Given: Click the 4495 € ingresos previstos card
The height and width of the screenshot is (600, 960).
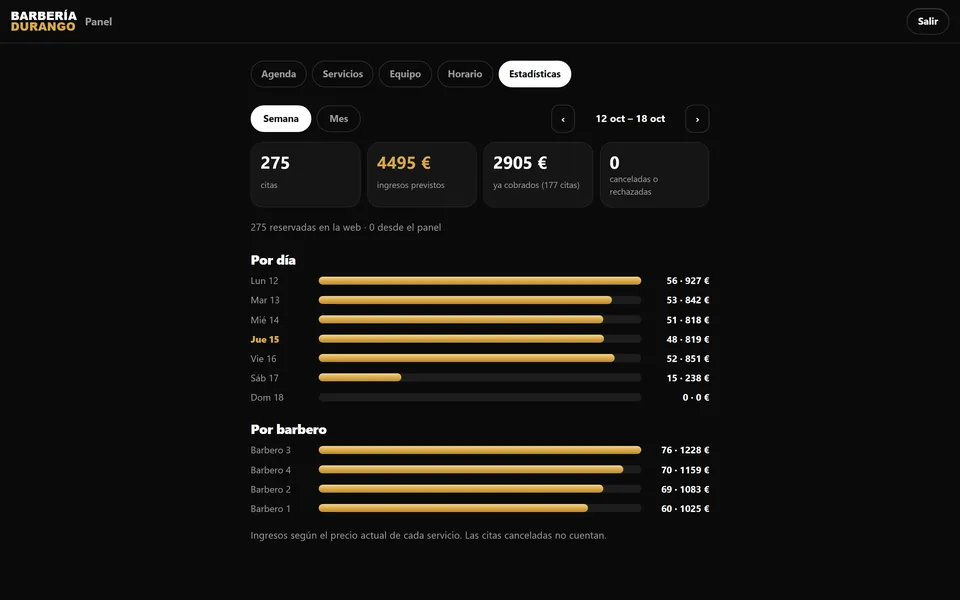Looking at the screenshot, I should tap(422, 174).
